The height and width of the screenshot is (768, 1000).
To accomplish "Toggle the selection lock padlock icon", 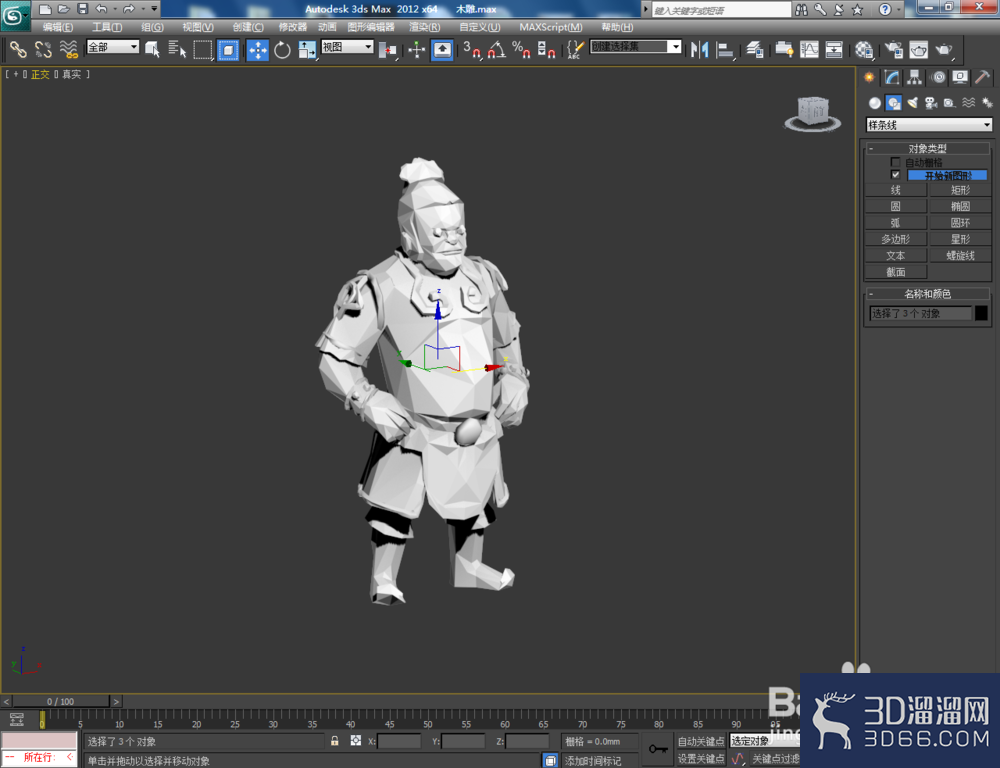I will coord(335,741).
